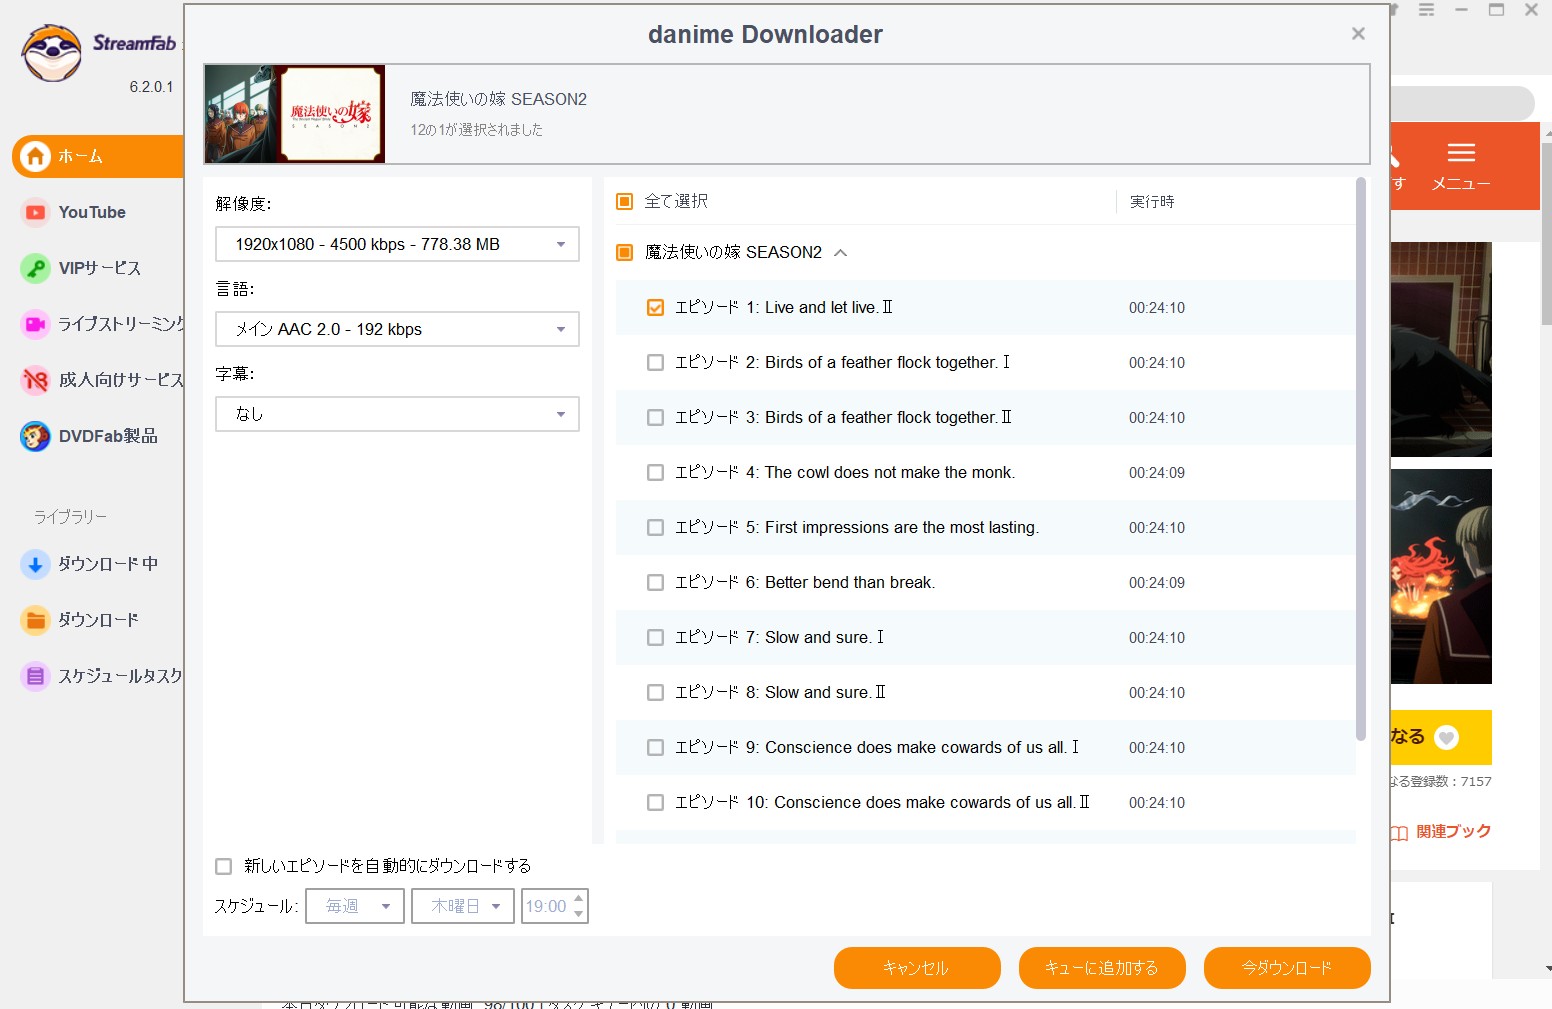This screenshot has width=1552, height=1009.
Task: Check Episode 5 First impressions checkbox
Action: pyautogui.click(x=655, y=528)
